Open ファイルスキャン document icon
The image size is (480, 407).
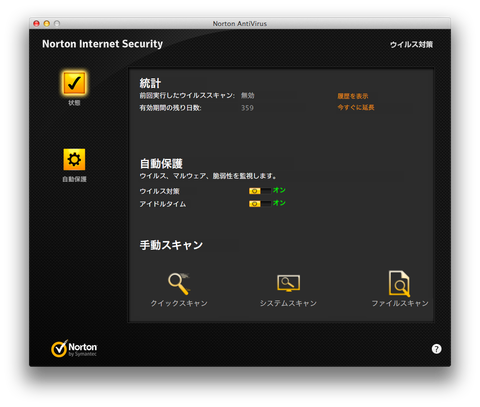tap(399, 283)
